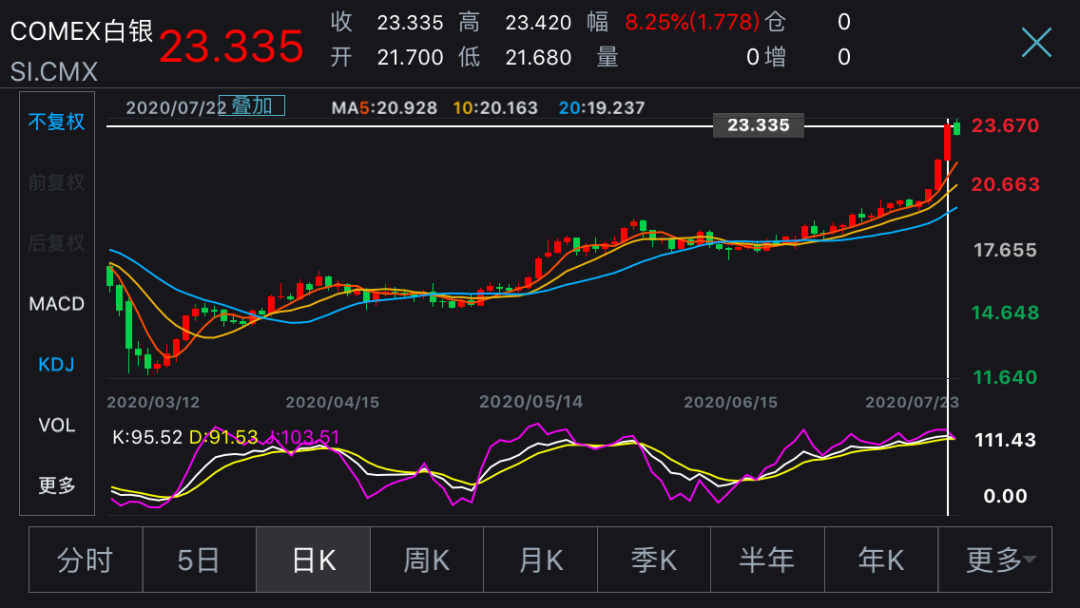The width and height of the screenshot is (1080, 608).
Task: Click the 111.43 KDJ axis label
Action: coord(1005,439)
